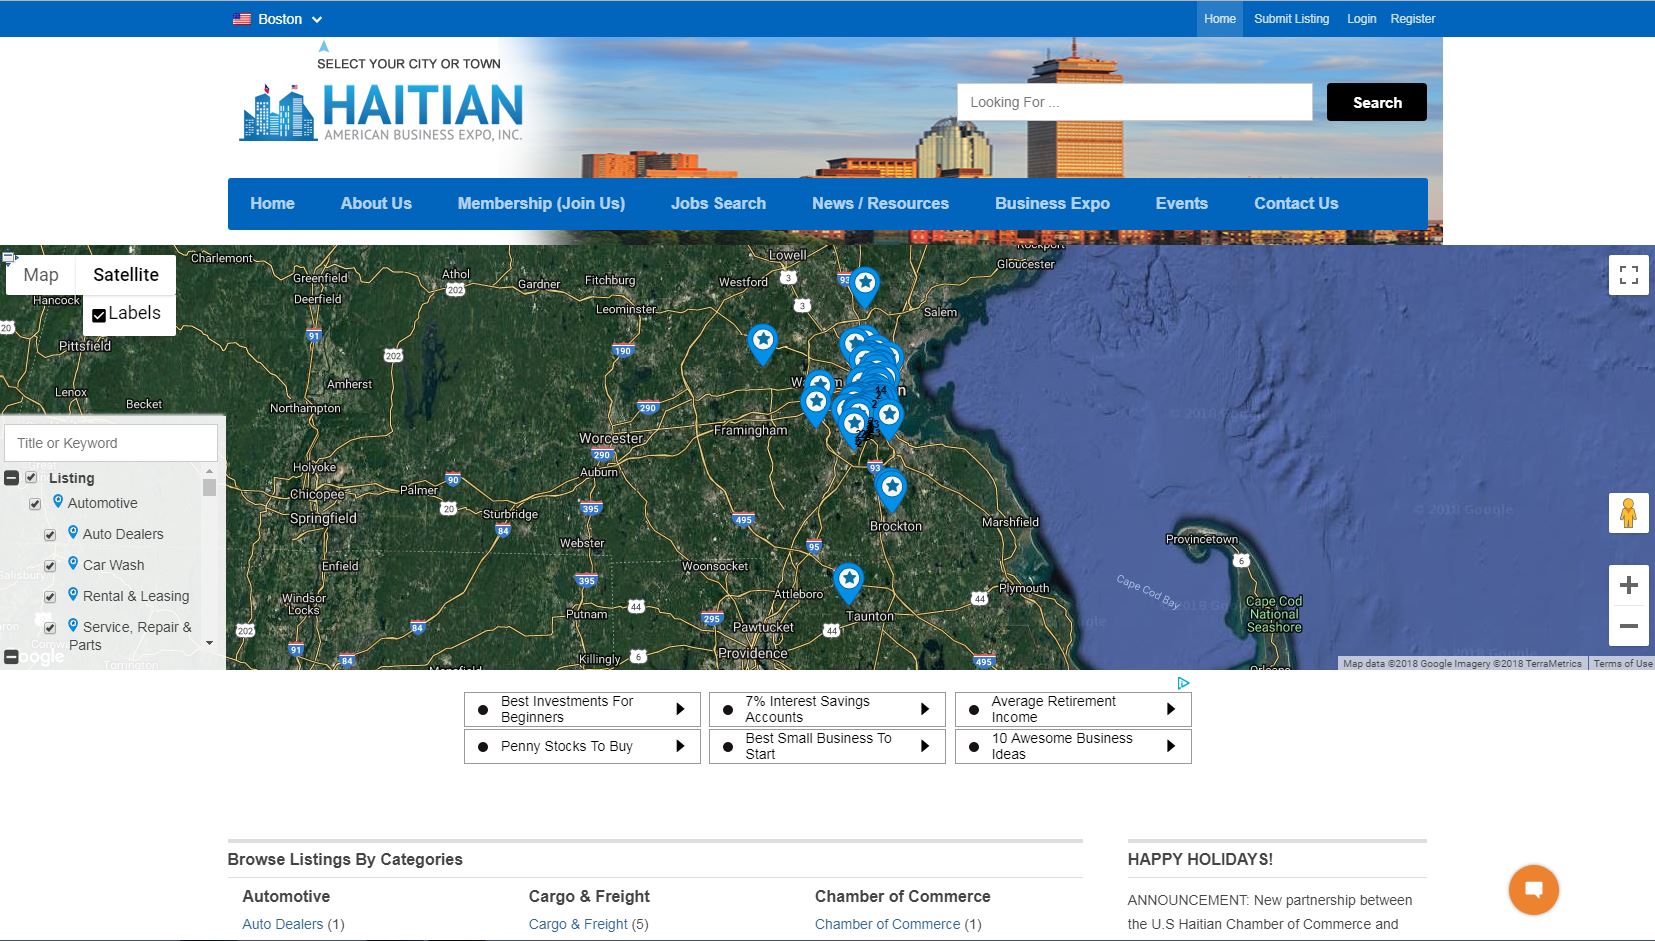Image resolution: width=1655 pixels, height=941 pixels.
Task: Click Best Small Business To Start ad
Action: 827,746
